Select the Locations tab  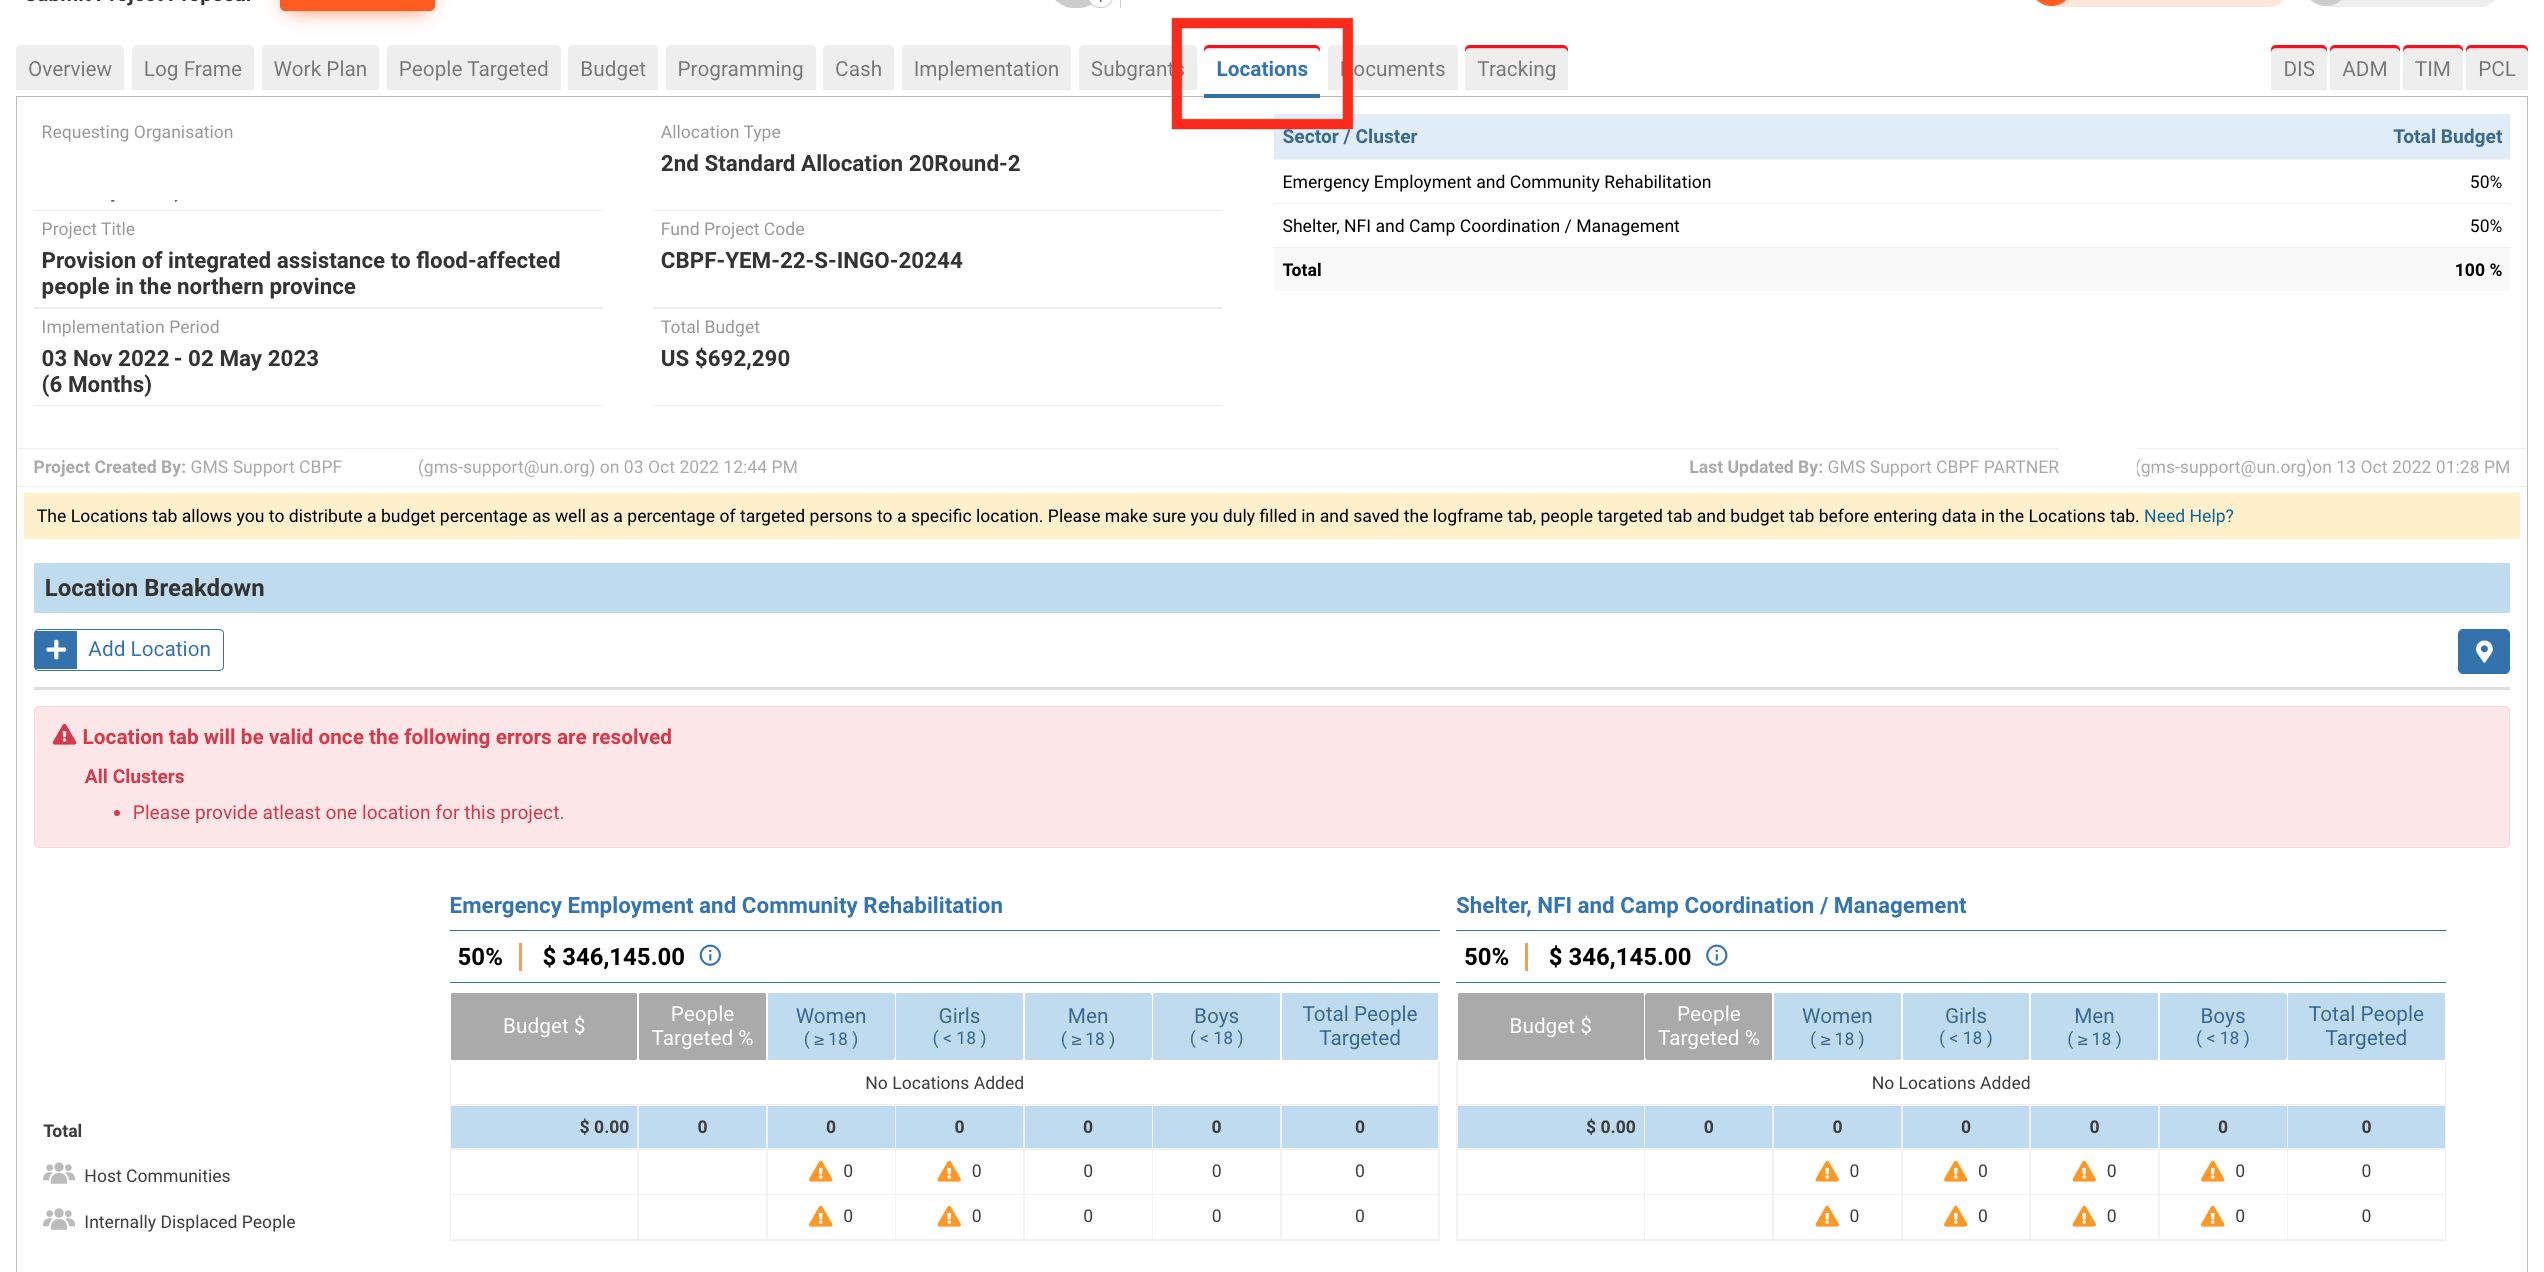point(1262,69)
